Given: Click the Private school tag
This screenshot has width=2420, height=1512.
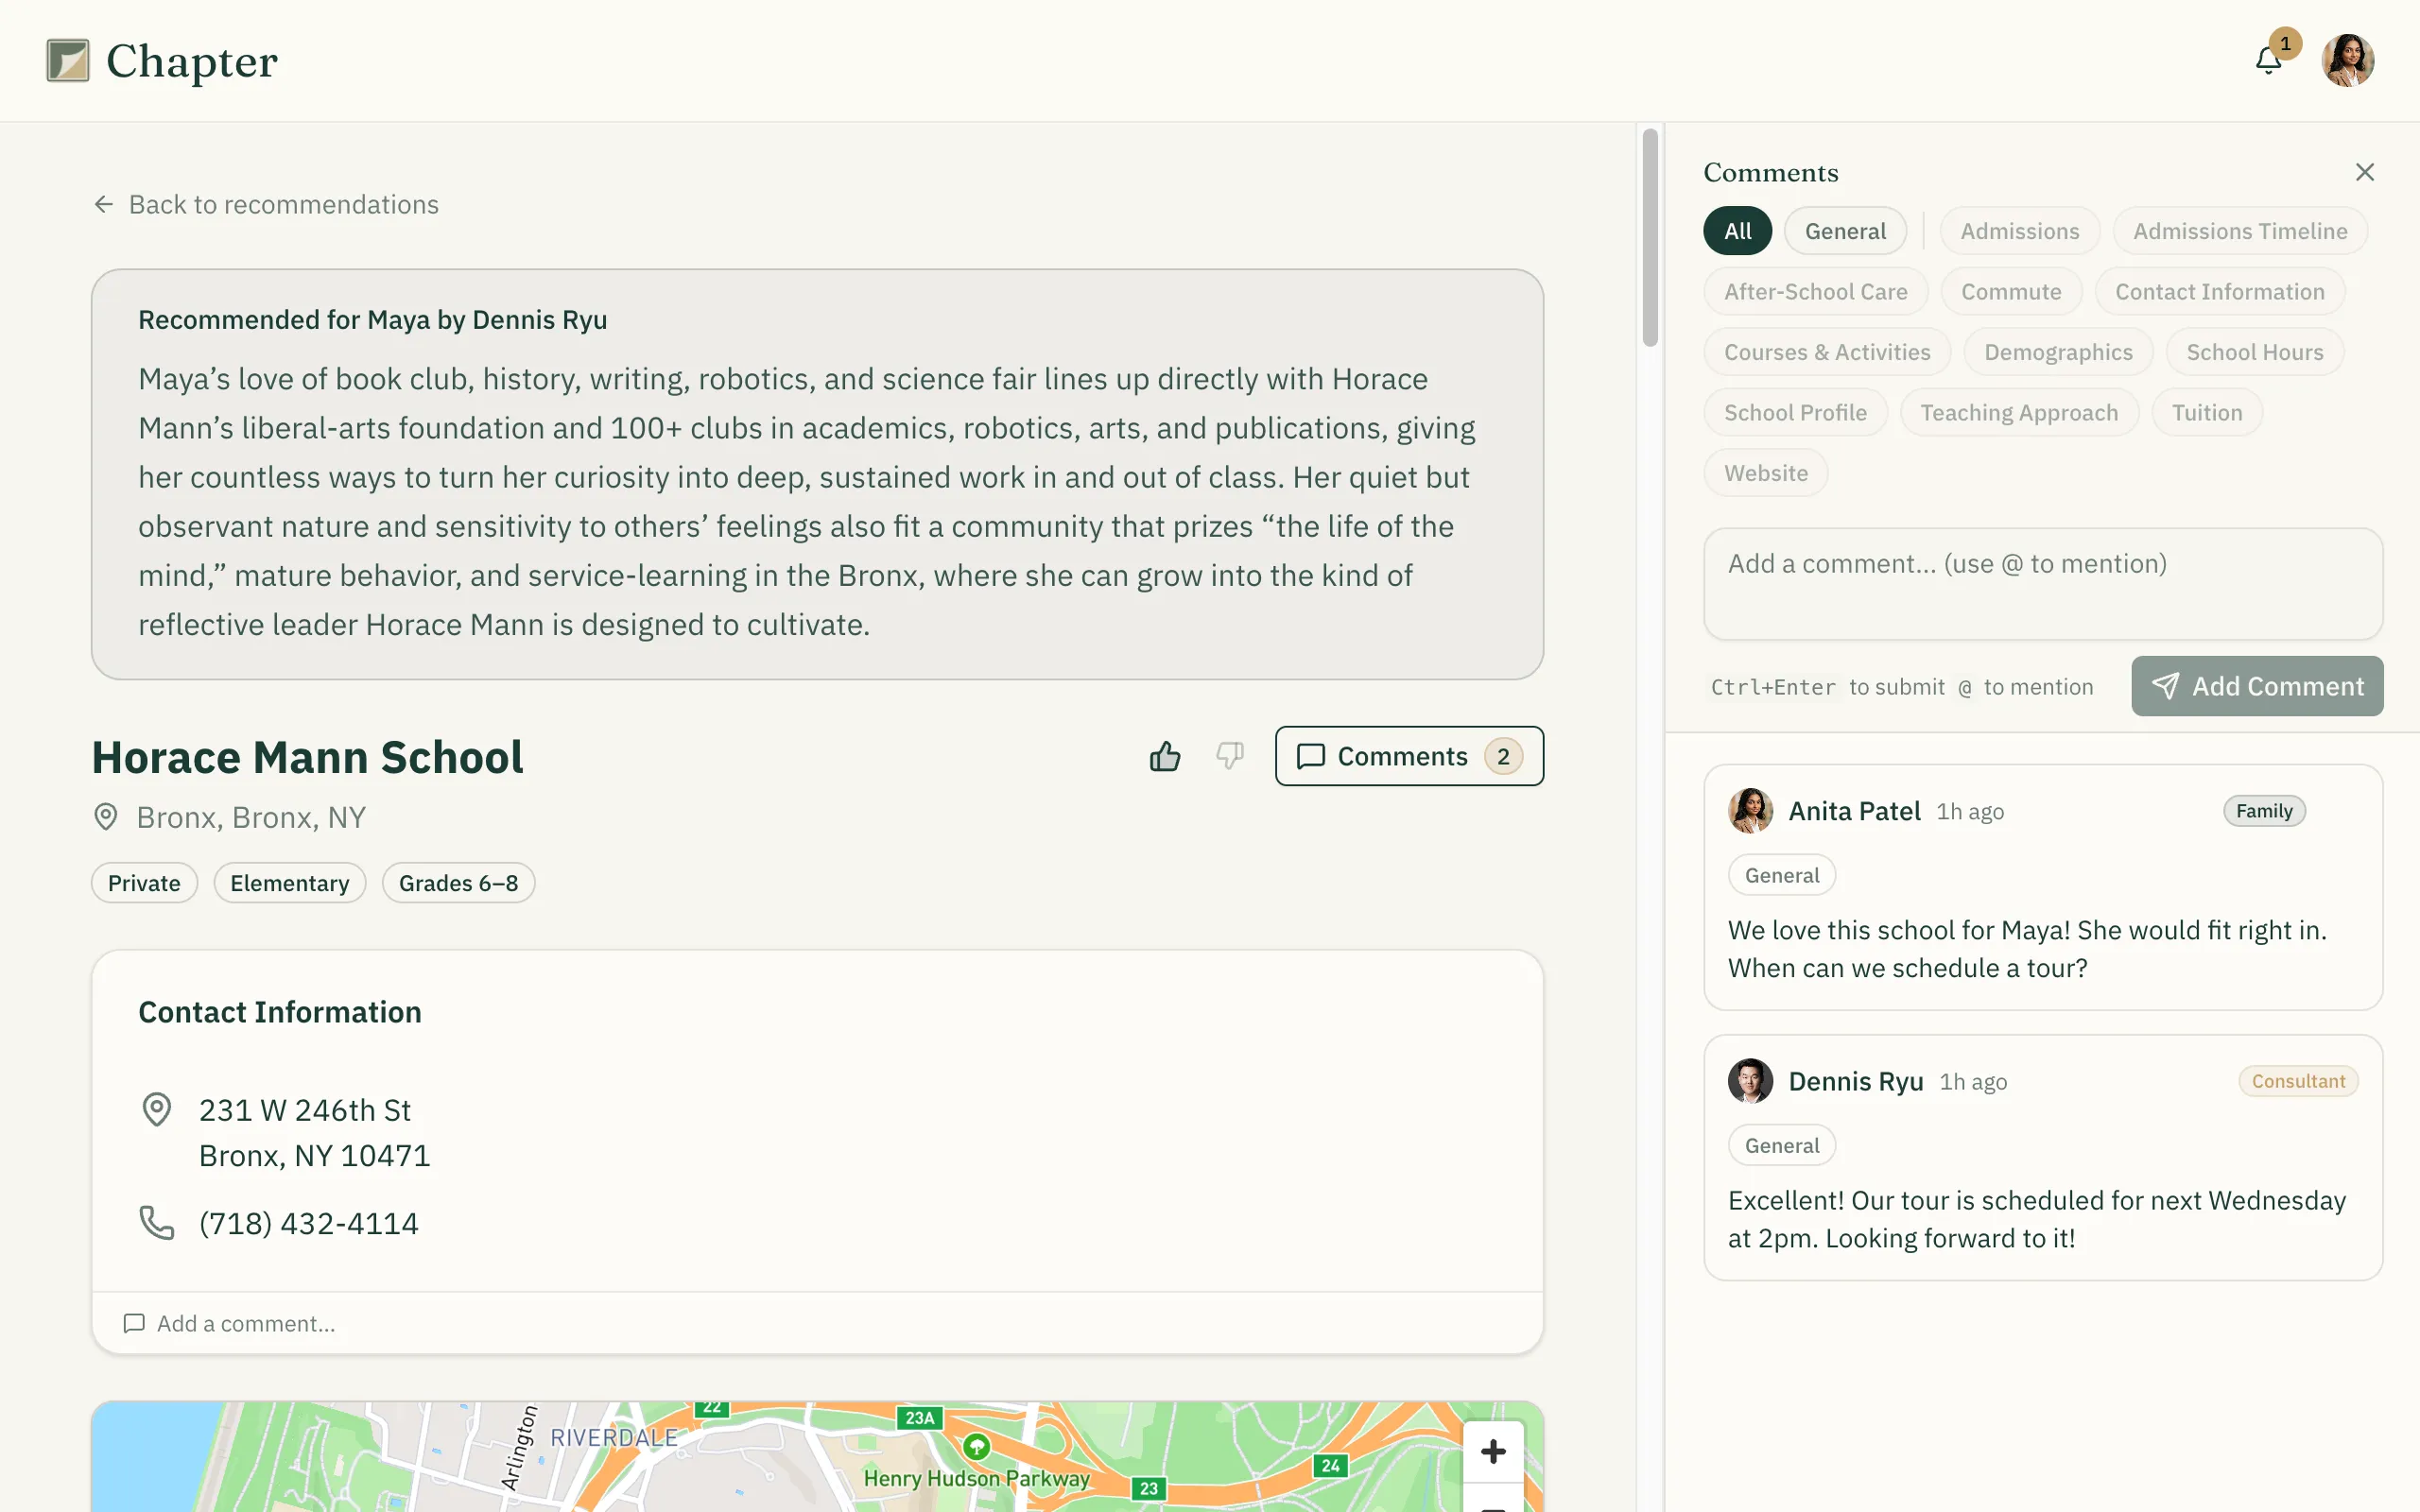Looking at the screenshot, I should tap(144, 883).
